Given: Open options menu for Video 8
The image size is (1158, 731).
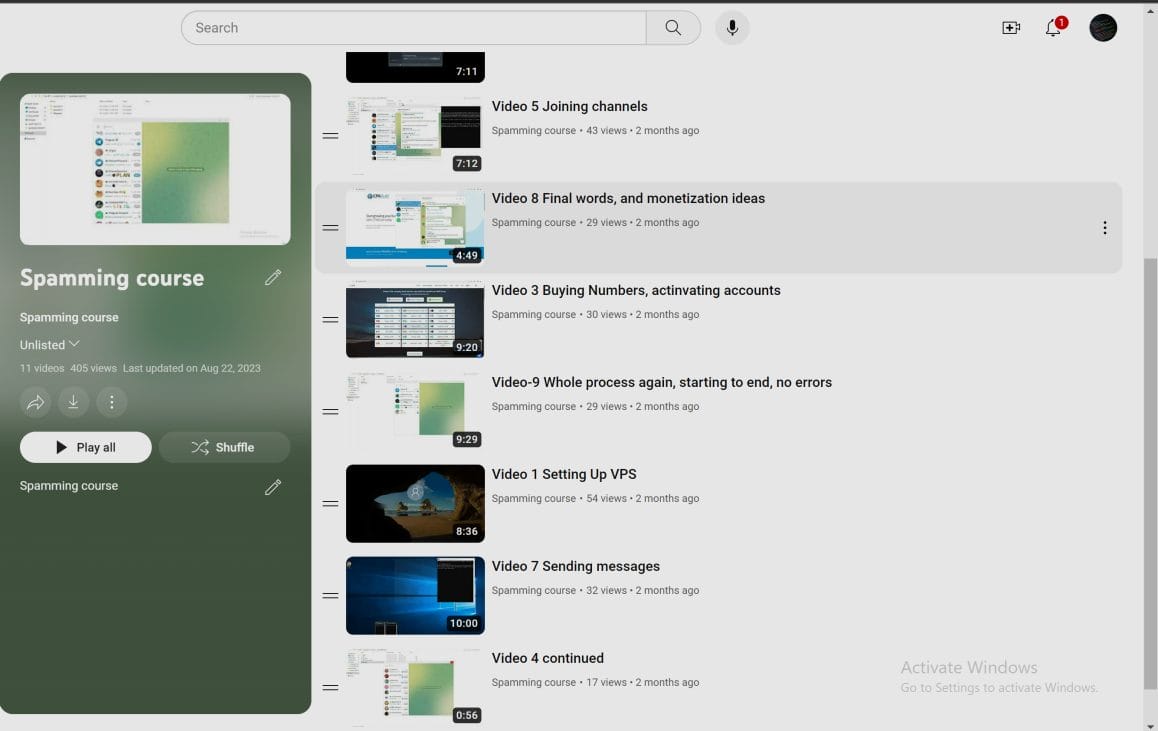Looking at the screenshot, I should [x=1104, y=228].
